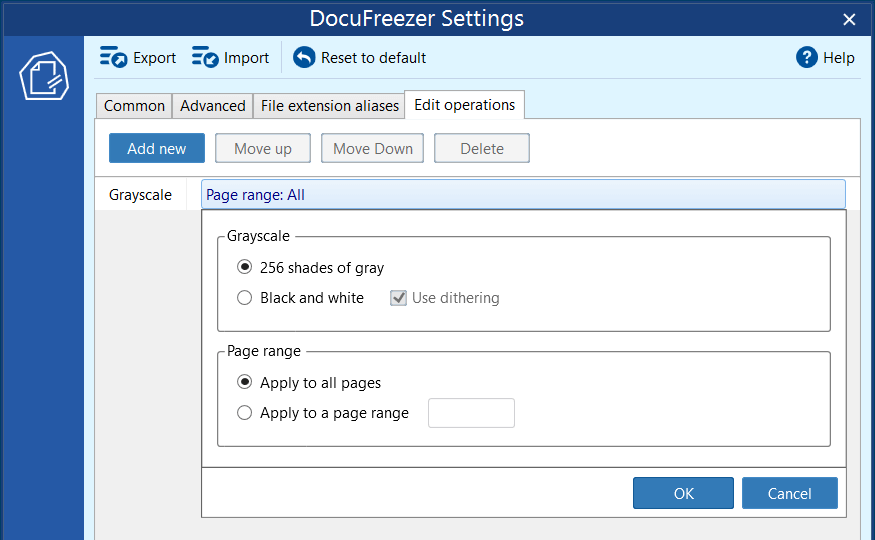Open the Edit operations tab
The width and height of the screenshot is (875, 540).
464,105
